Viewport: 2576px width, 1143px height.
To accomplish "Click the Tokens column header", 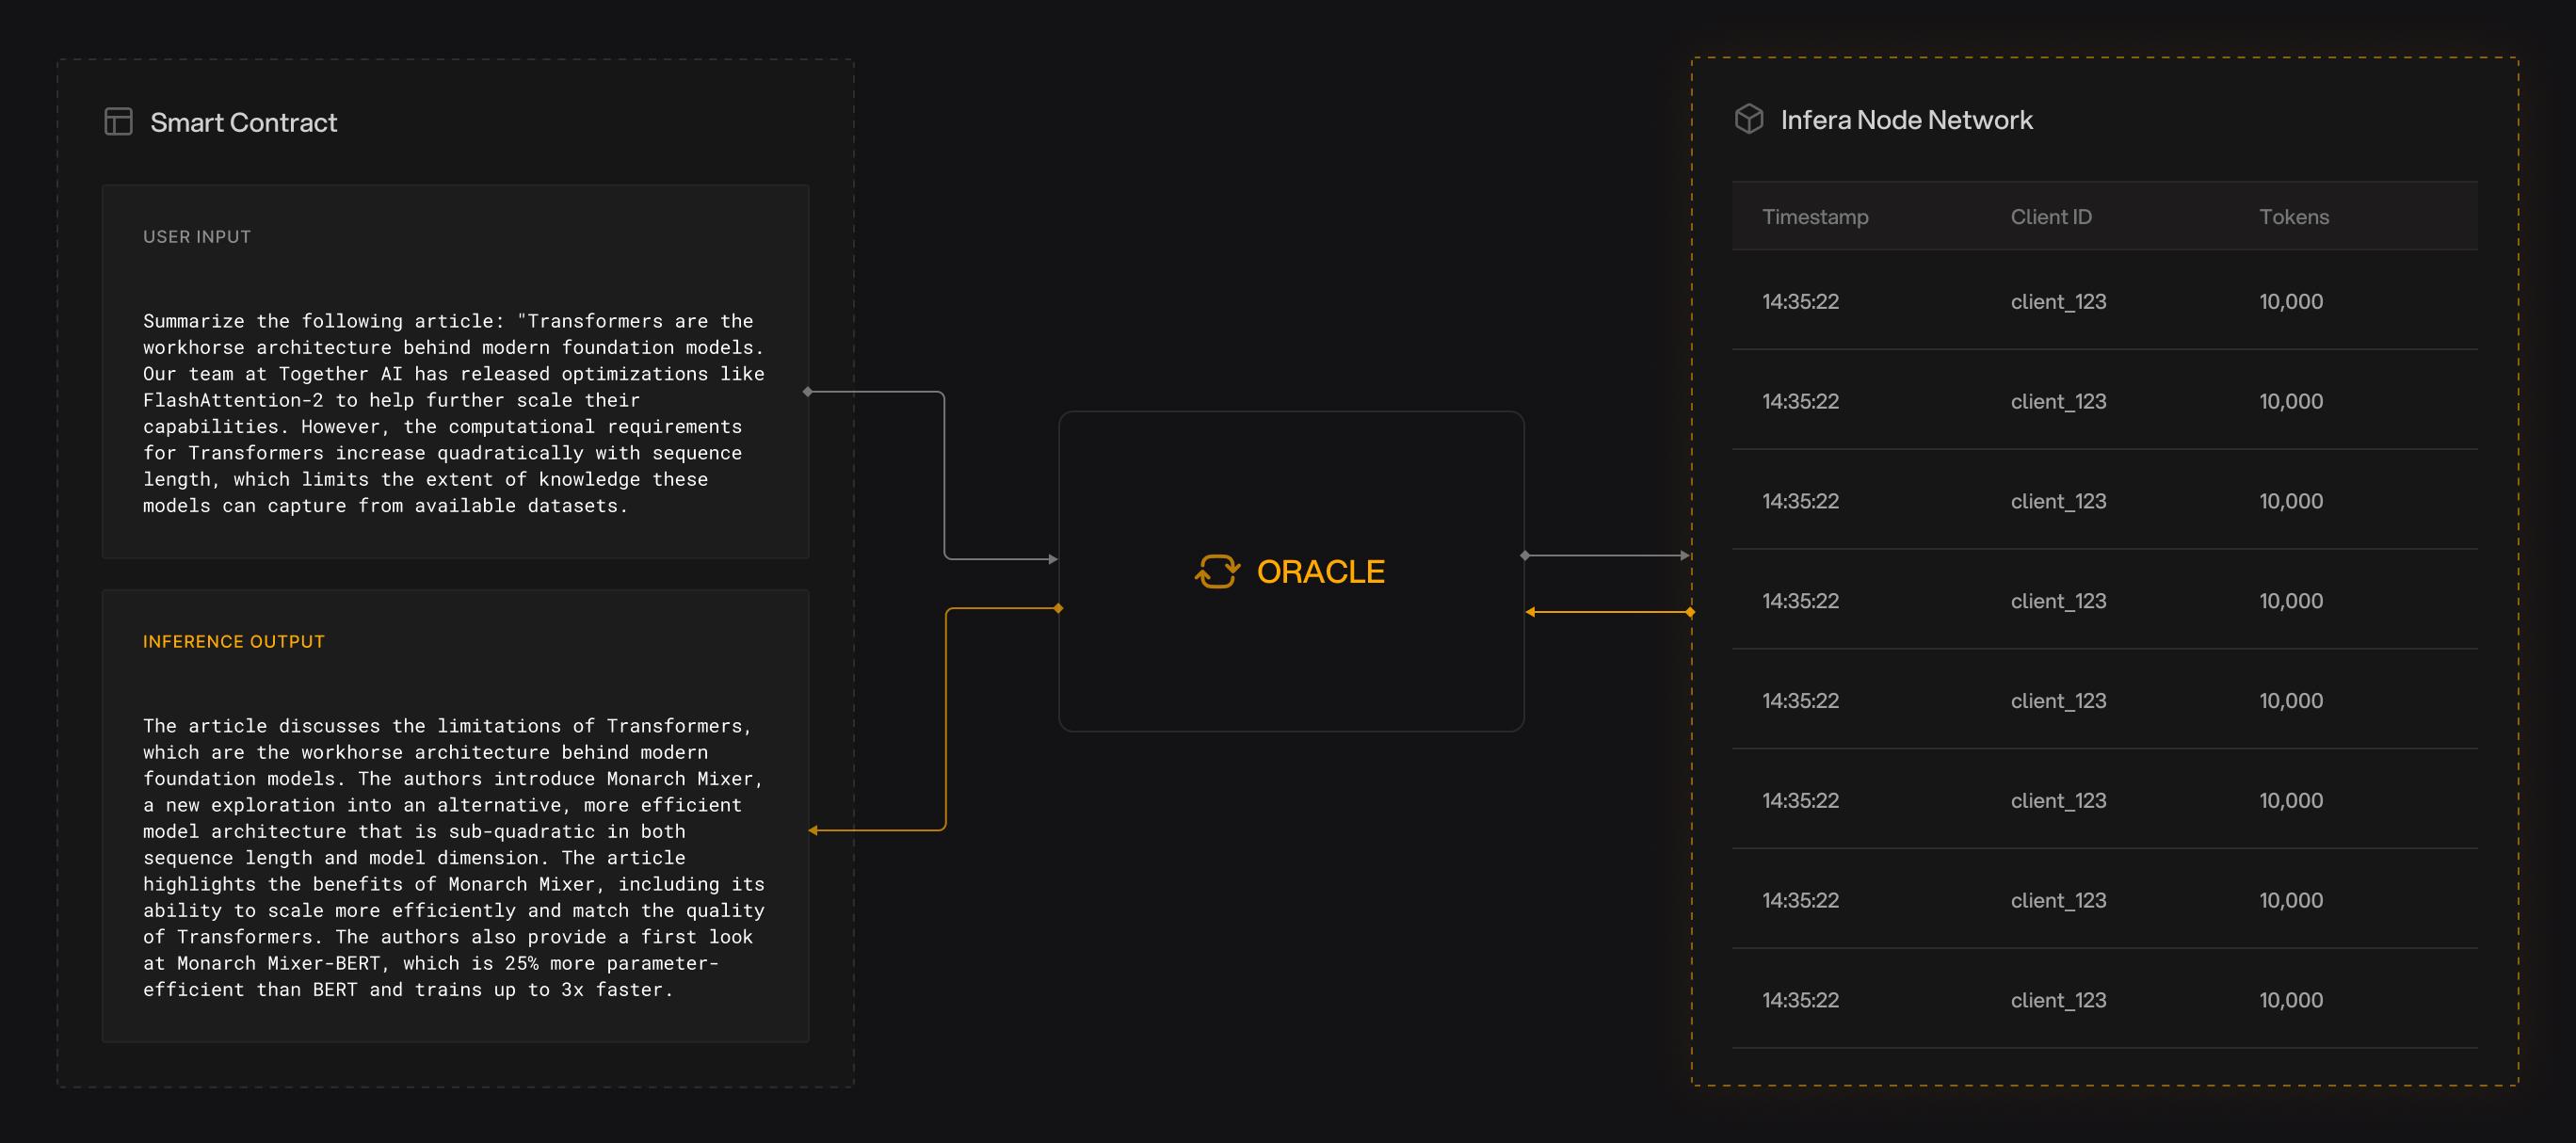I will 2294,217.
